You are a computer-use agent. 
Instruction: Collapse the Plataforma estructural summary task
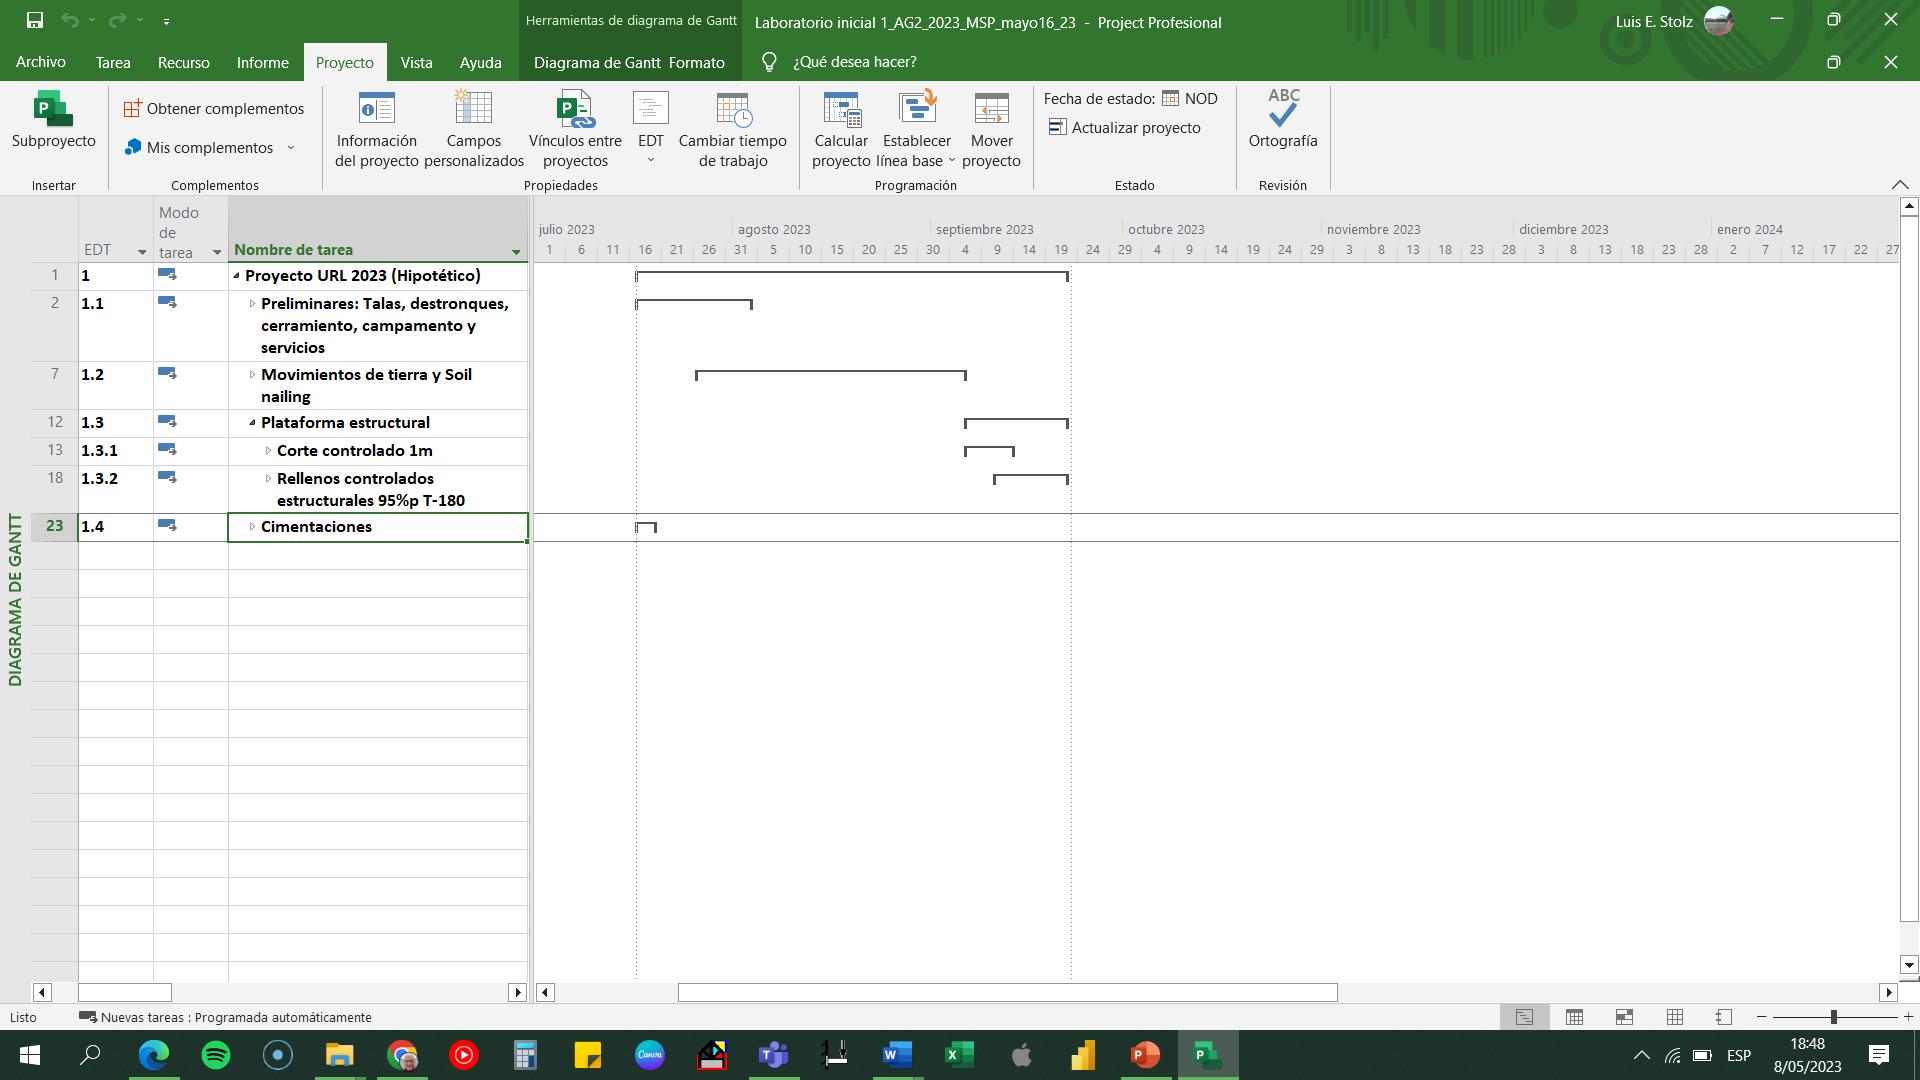(252, 423)
